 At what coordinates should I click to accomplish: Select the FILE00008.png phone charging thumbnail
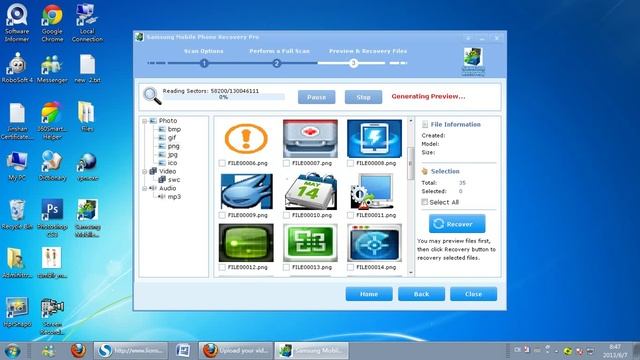[374, 139]
